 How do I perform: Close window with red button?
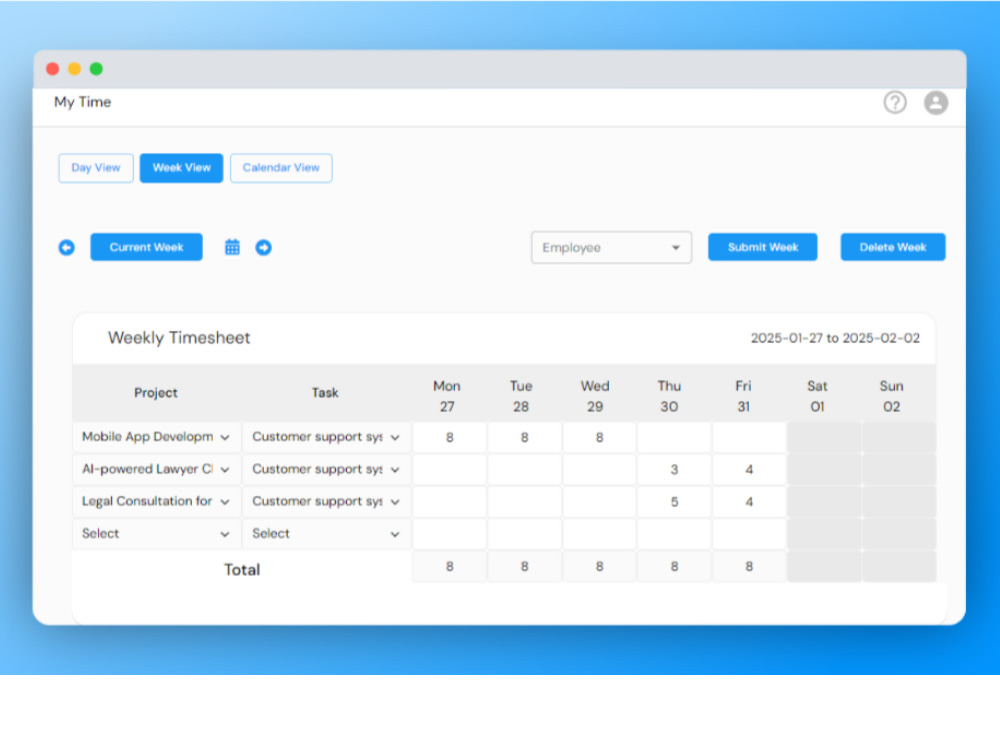(53, 69)
